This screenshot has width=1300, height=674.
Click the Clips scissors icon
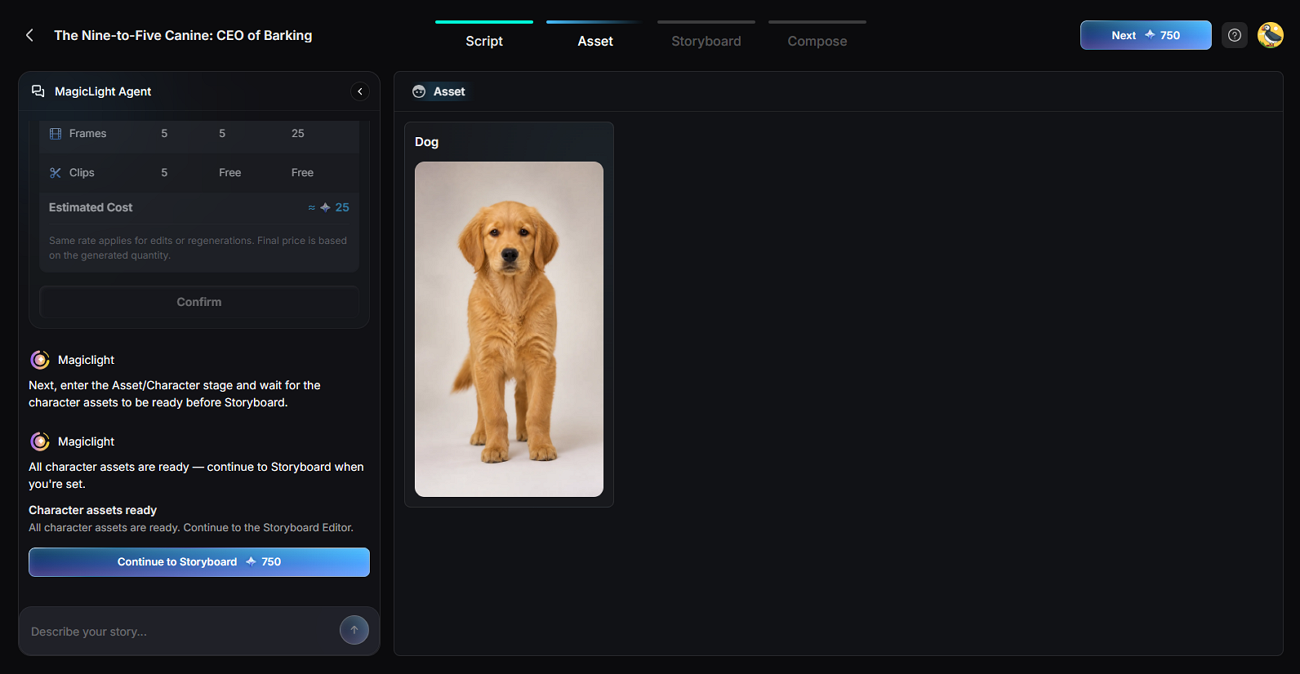(x=55, y=172)
